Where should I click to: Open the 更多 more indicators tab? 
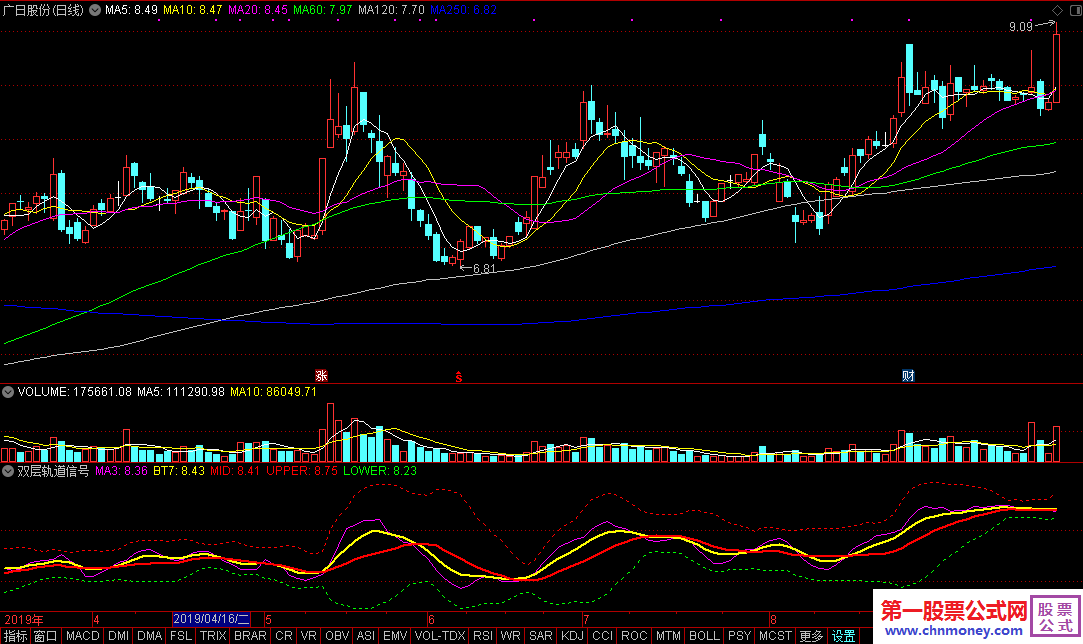[812, 636]
